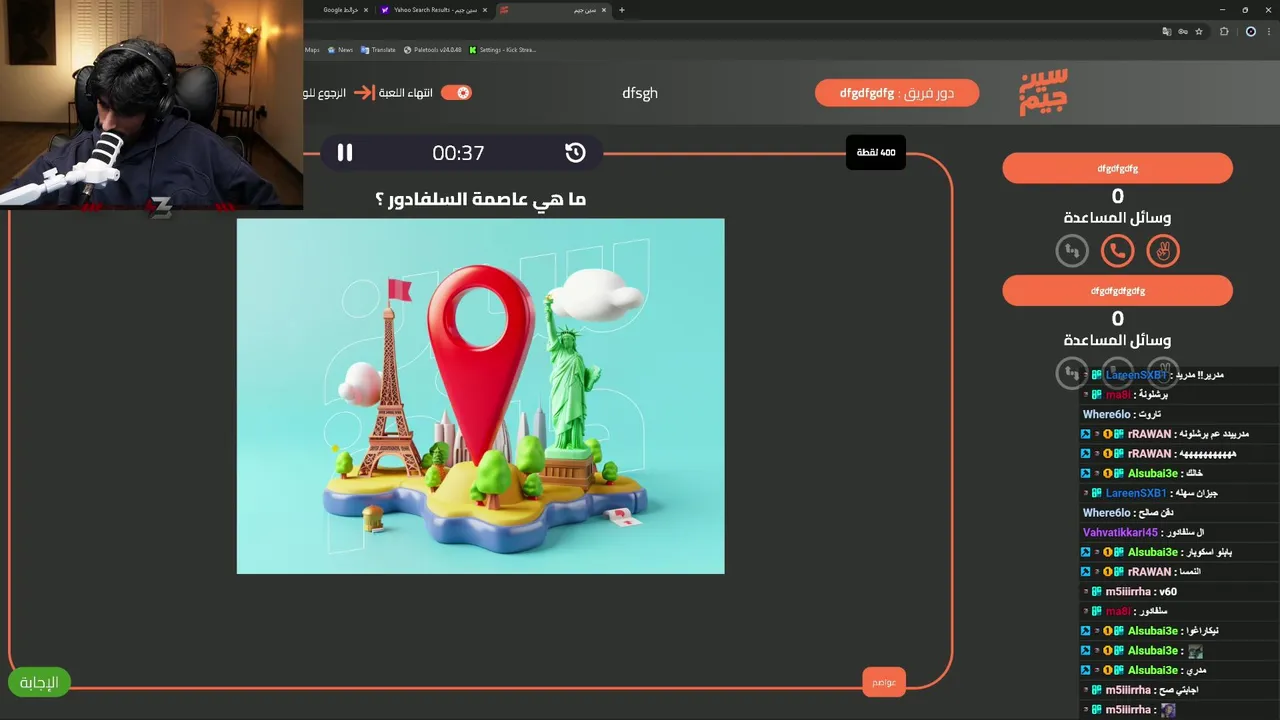This screenshot has width=1280, height=720.
Task: Click the score 0 under team dfgdfgdfg
Action: [x=1117, y=197]
